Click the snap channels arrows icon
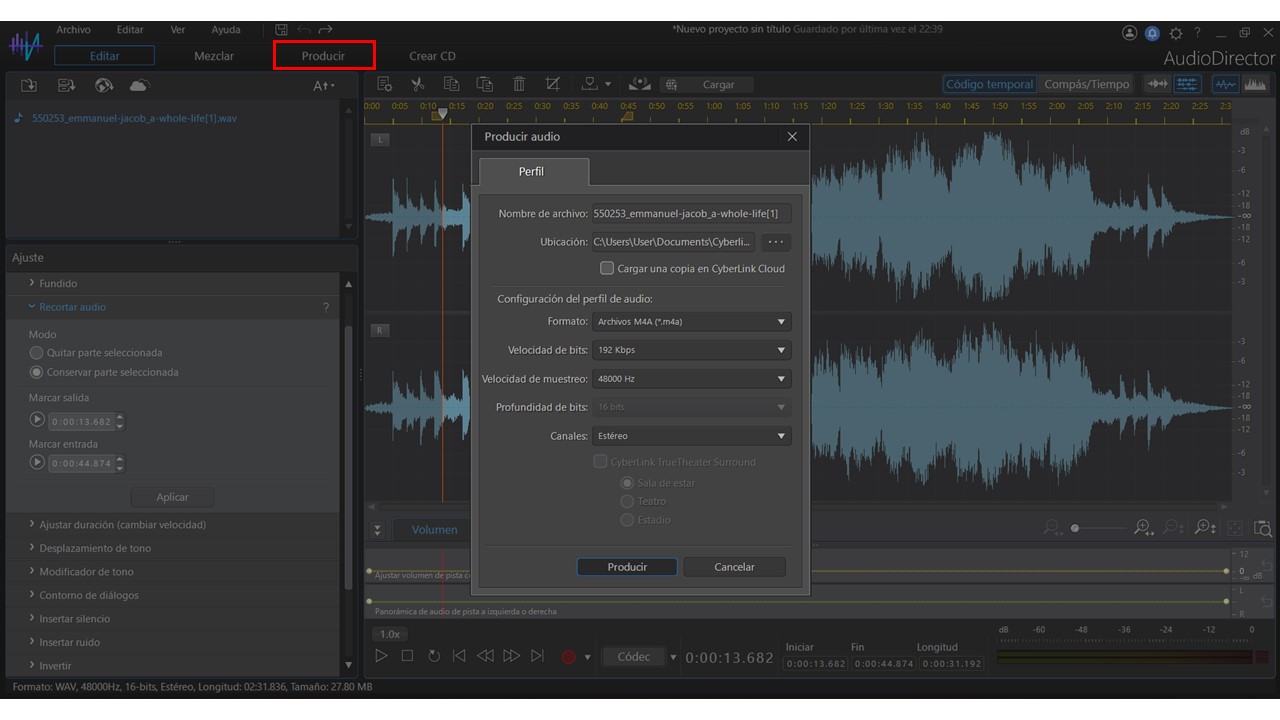1280x720 pixels. pyautogui.click(x=1157, y=84)
